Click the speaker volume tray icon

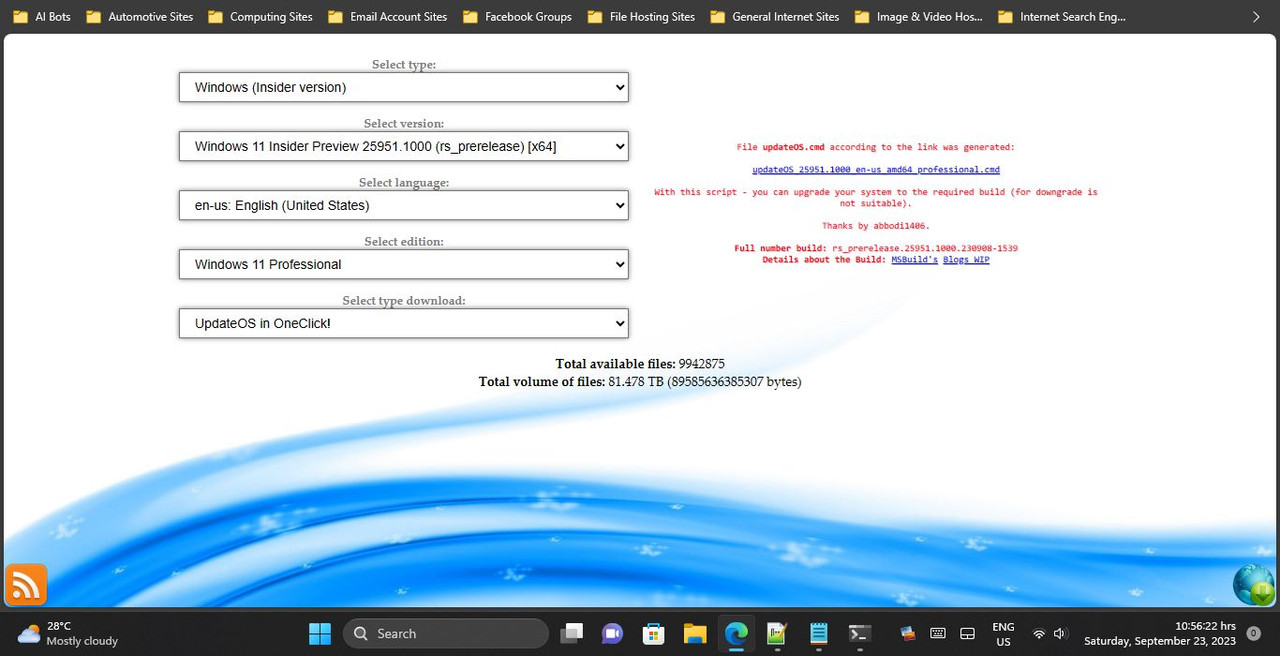[x=1060, y=633]
